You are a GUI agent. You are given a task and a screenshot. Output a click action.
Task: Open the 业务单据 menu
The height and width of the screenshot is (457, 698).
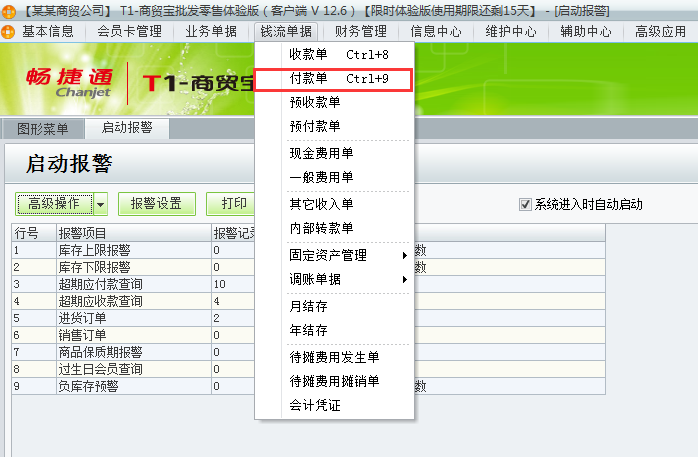211,32
